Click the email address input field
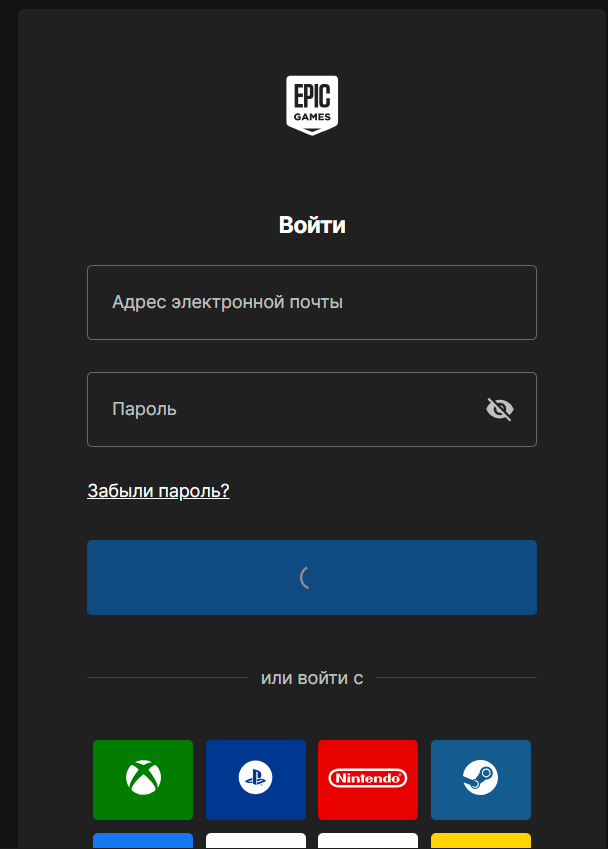This screenshot has height=849, width=608. pos(311,302)
